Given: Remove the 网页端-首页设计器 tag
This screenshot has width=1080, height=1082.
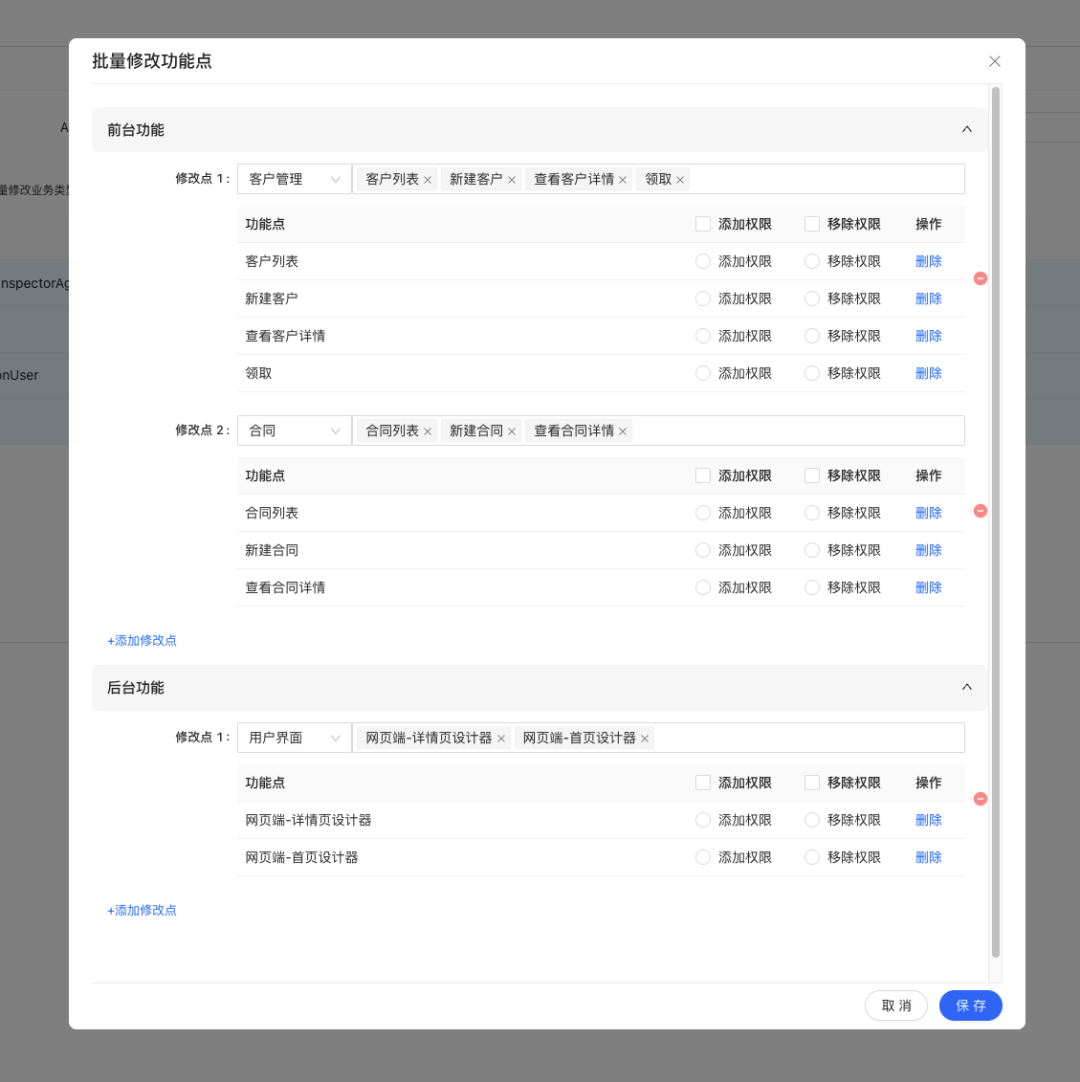Looking at the screenshot, I should tap(645, 739).
